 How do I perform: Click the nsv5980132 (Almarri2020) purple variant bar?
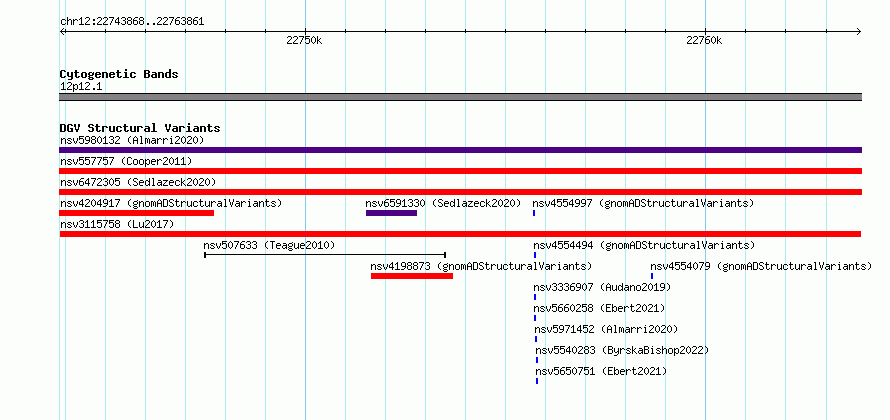point(460,150)
